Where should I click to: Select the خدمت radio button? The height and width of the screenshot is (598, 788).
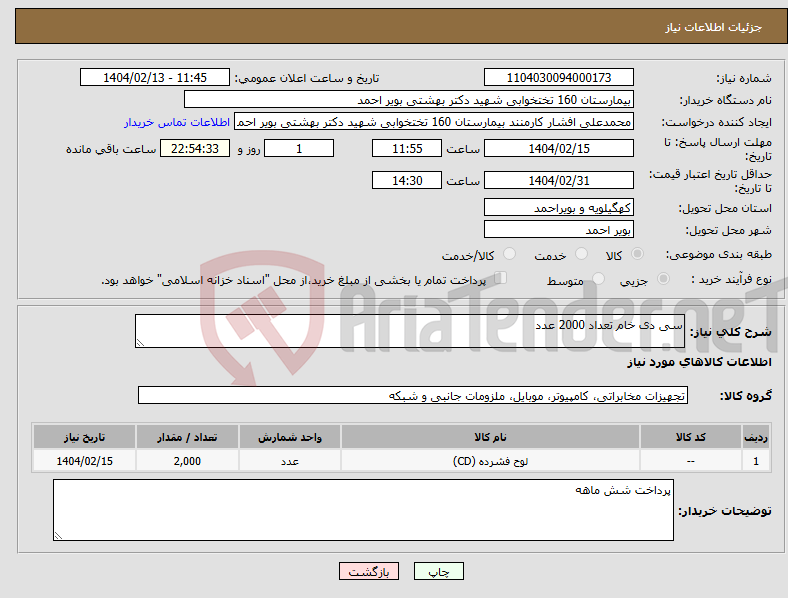point(581,254)
